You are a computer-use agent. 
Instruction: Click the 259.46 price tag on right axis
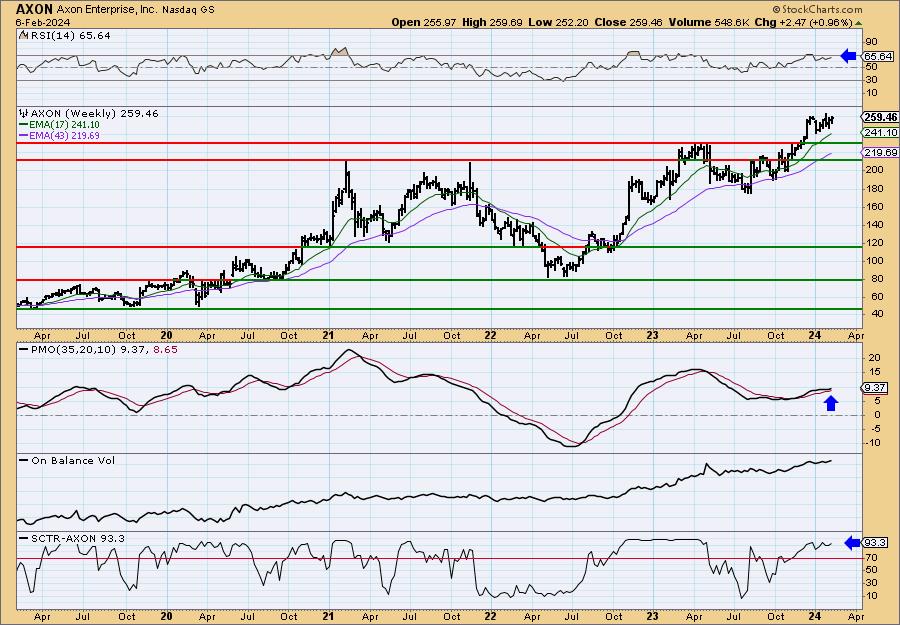coord(880,117)
